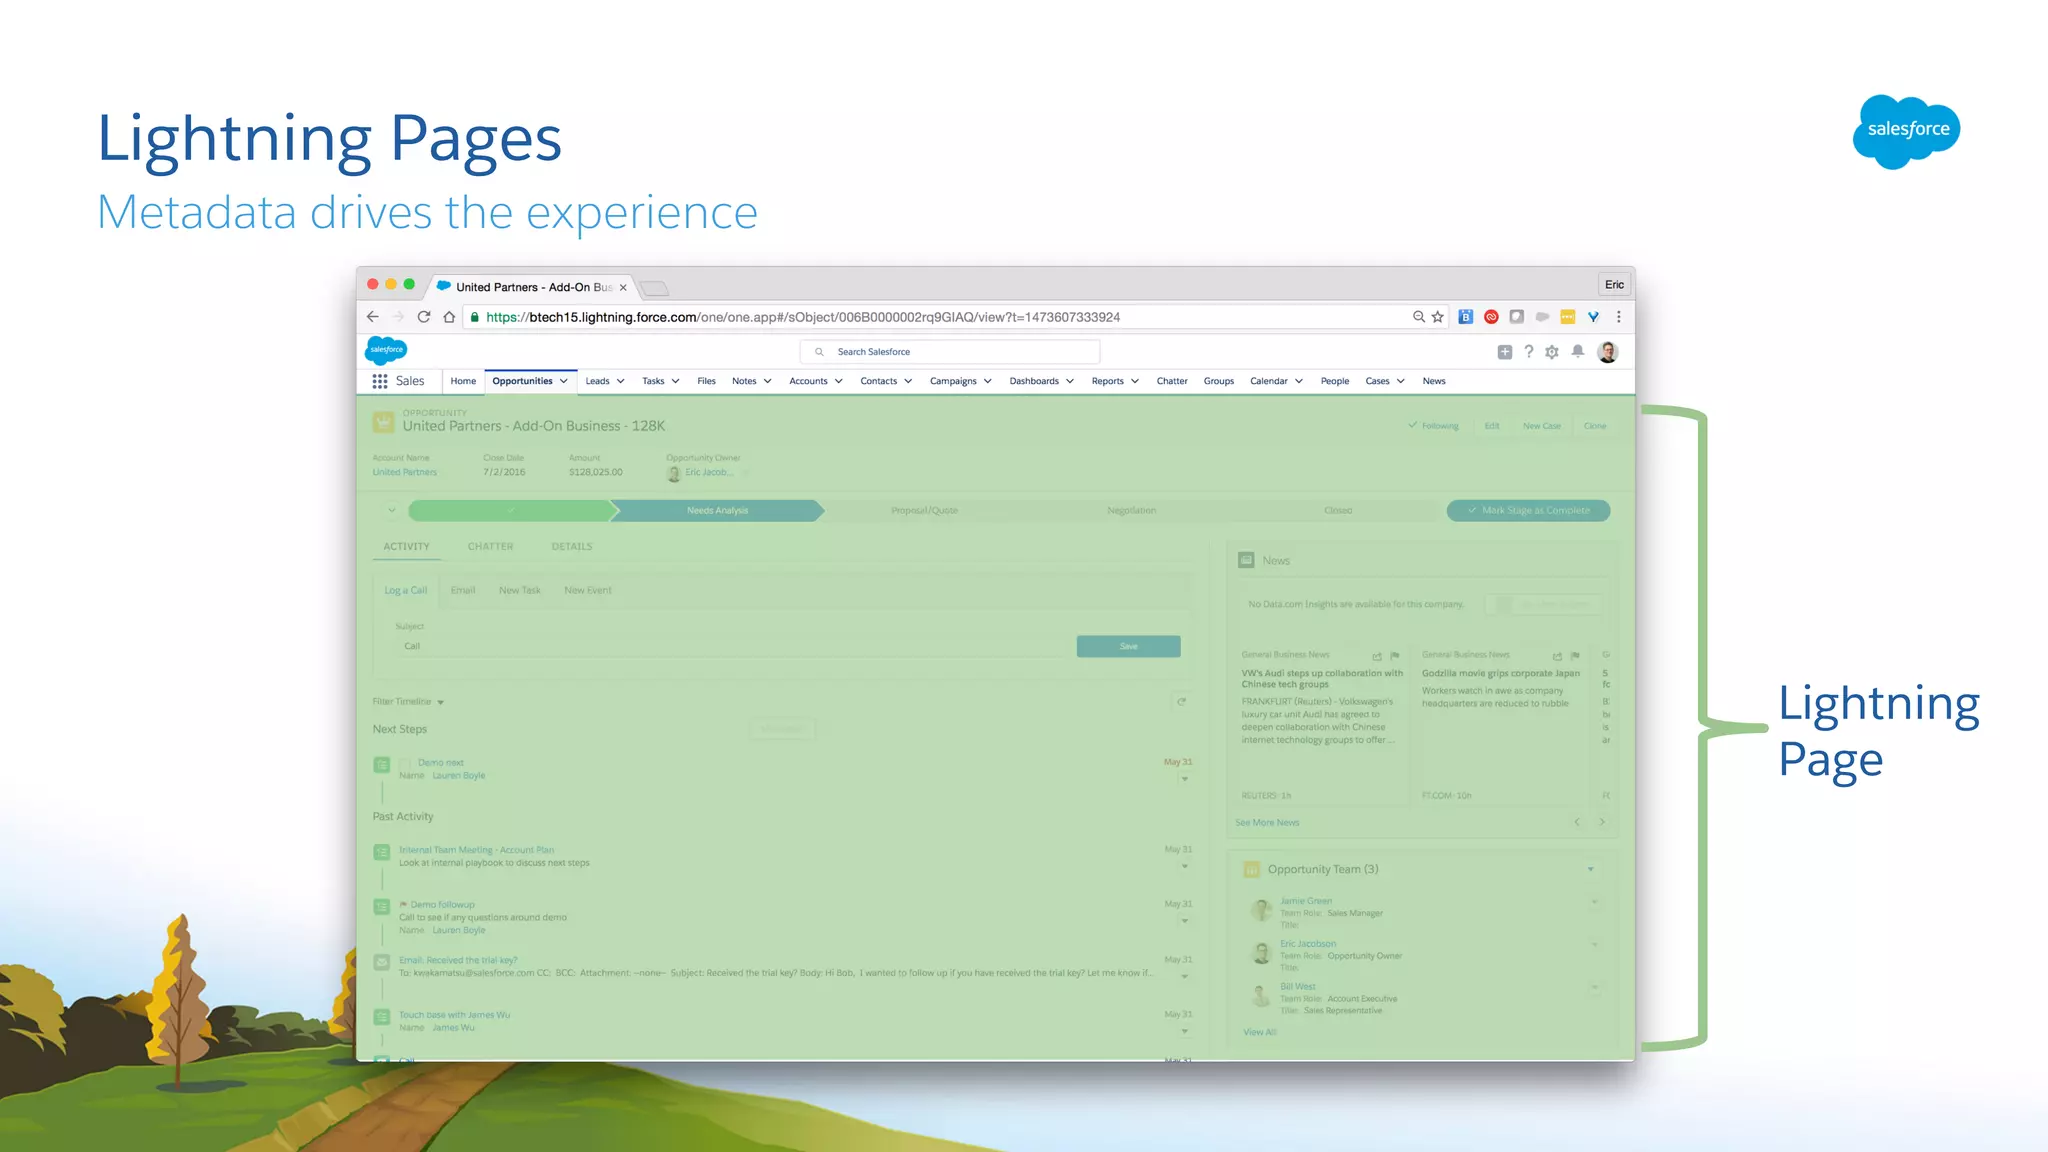Open the Dashboards tab dropdown arrow
Screen dimensions: 2048x1152
[x=1069, y=381]
